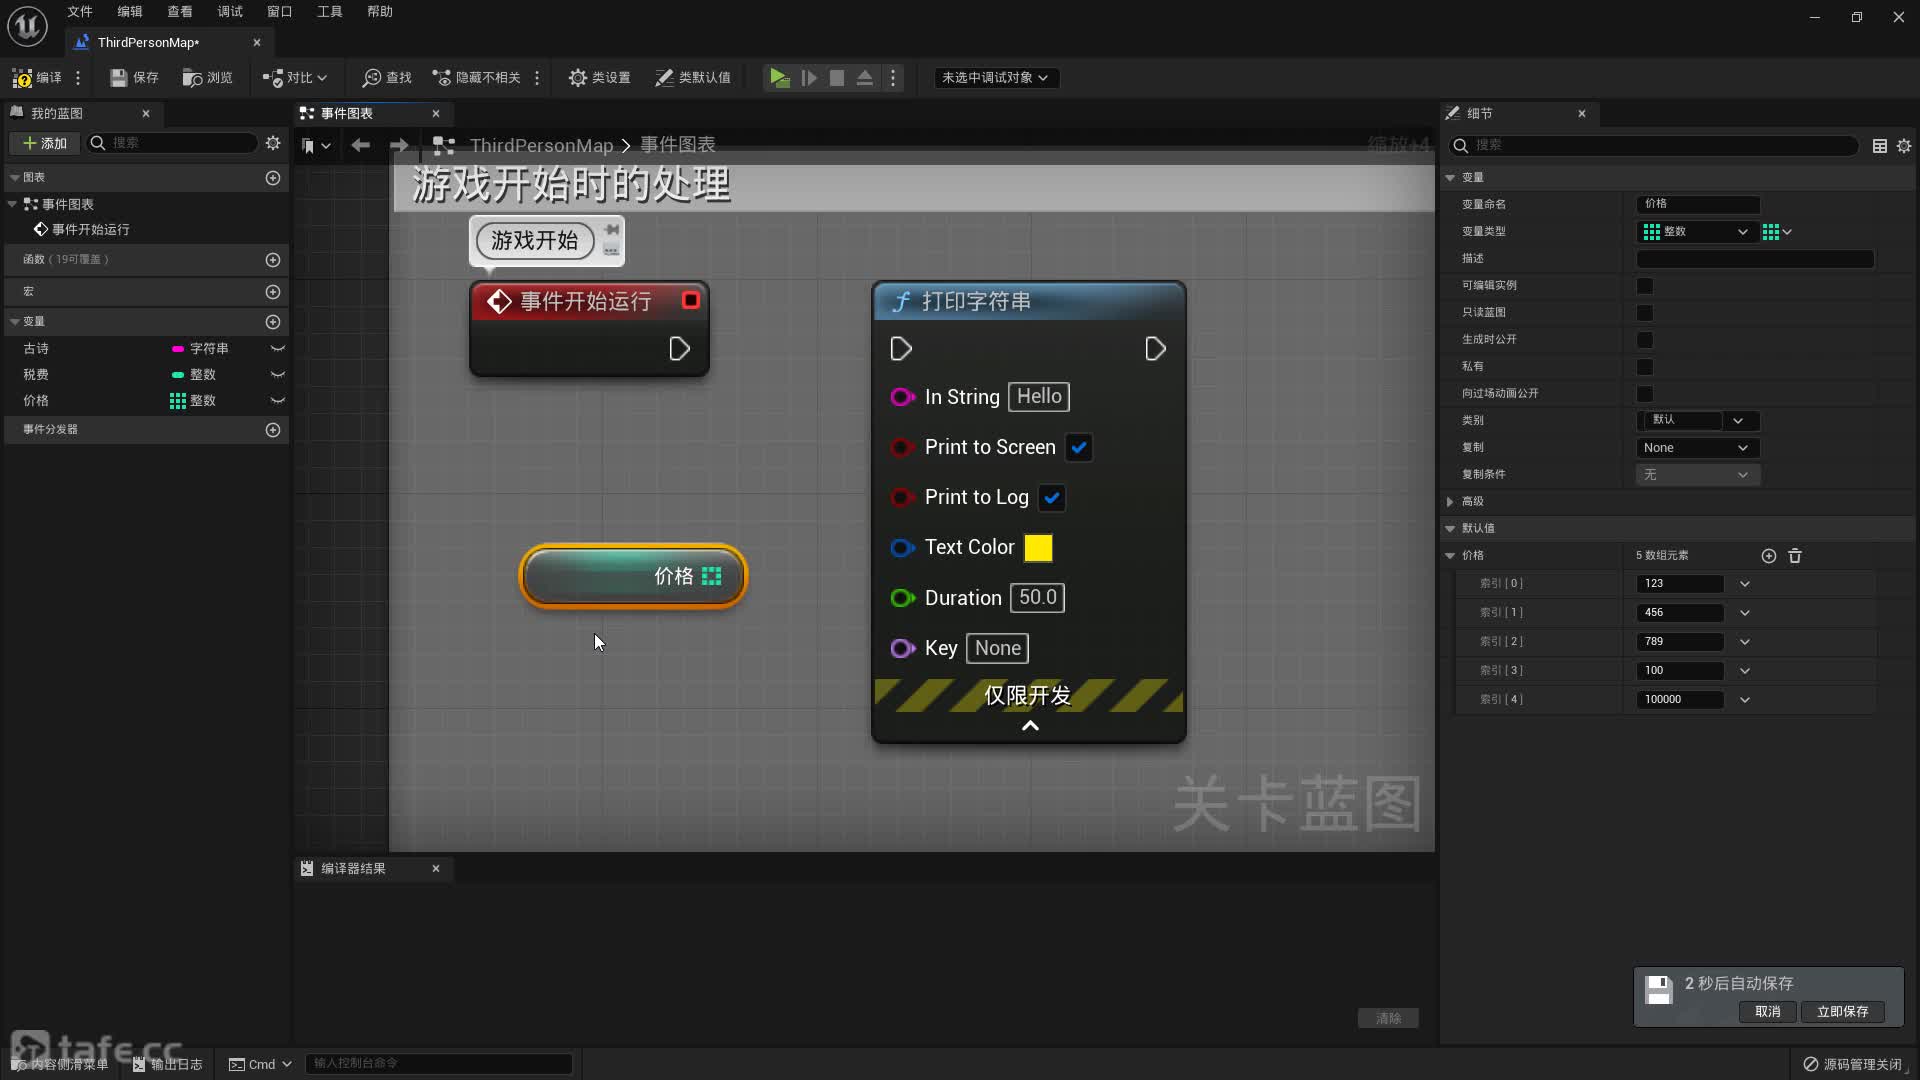
Task: Open the Edit (编辑) menu
Action: [130, 11]
